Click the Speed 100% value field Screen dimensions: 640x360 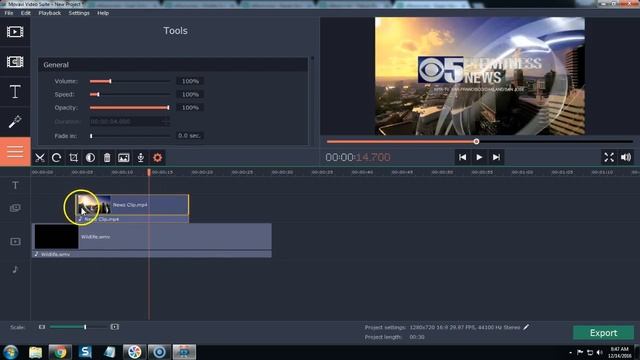point(190,94)
